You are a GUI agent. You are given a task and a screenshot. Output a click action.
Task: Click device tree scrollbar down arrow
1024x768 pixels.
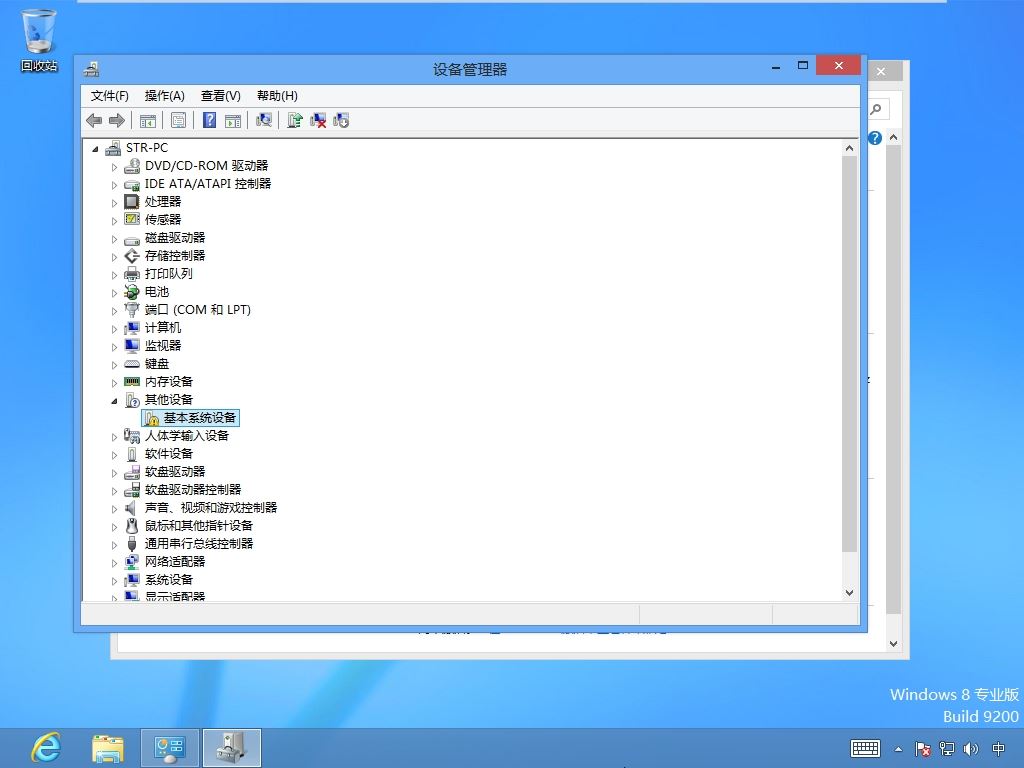[849, 592]
